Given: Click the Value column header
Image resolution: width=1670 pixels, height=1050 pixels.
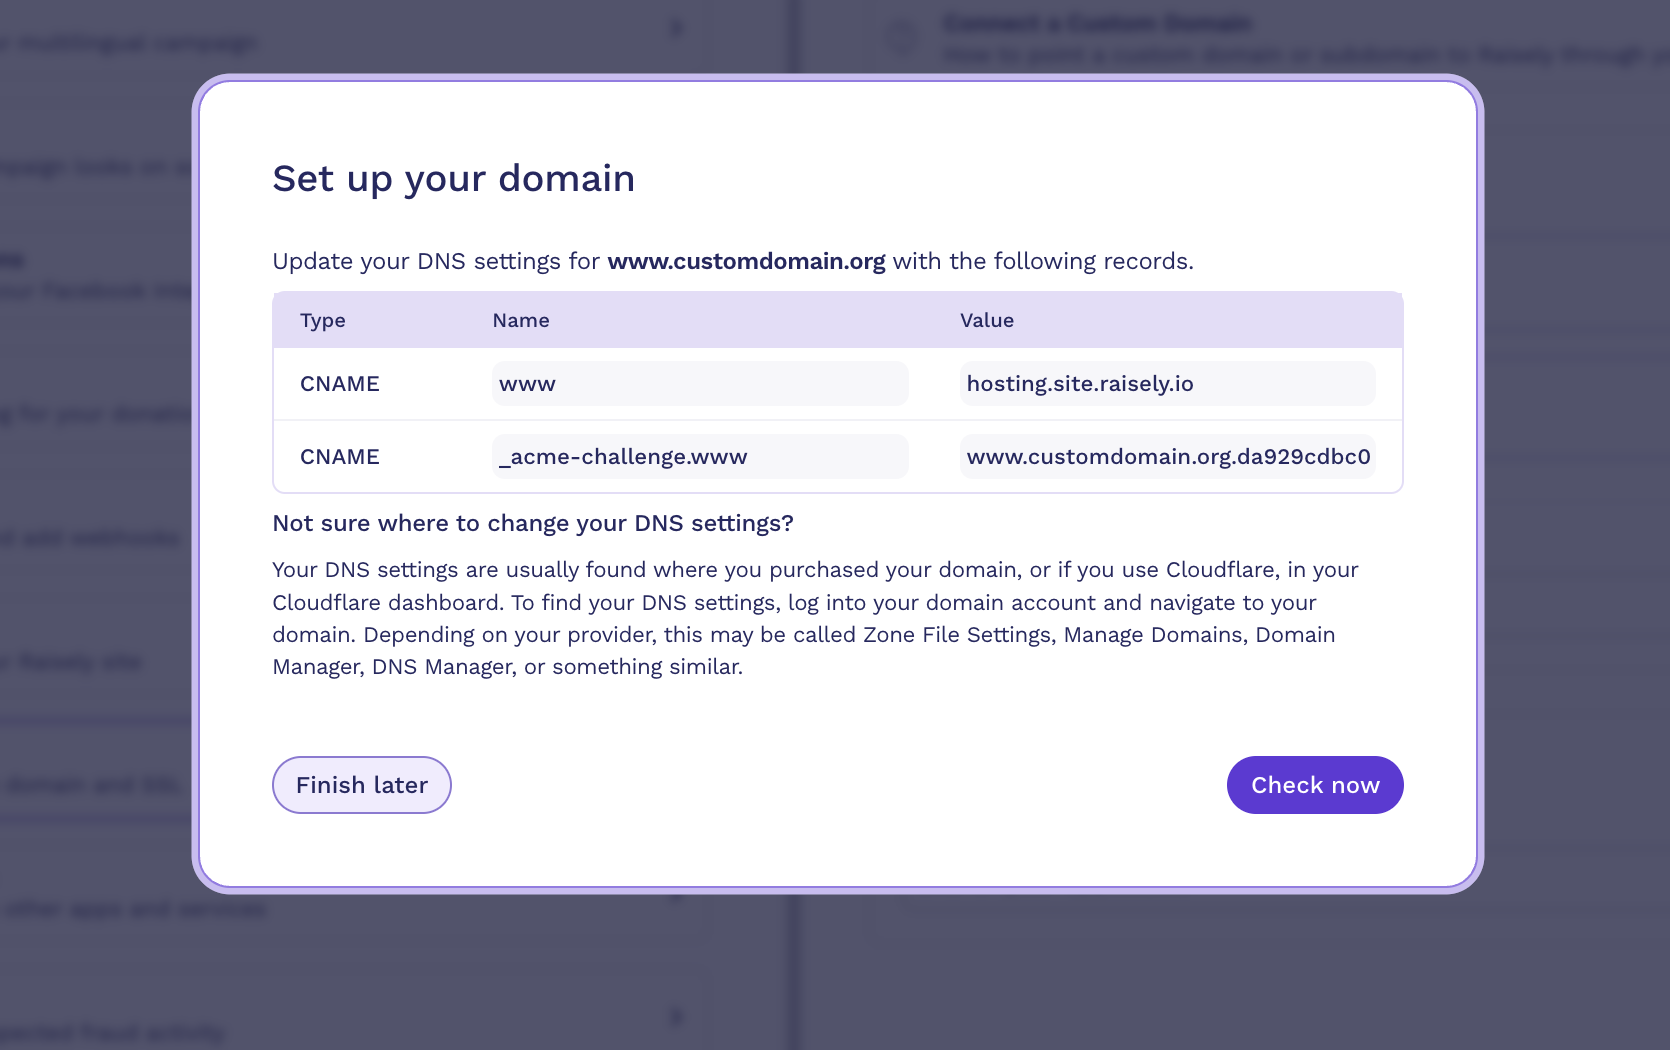Looking at the screenshot, I should point(987,320).
